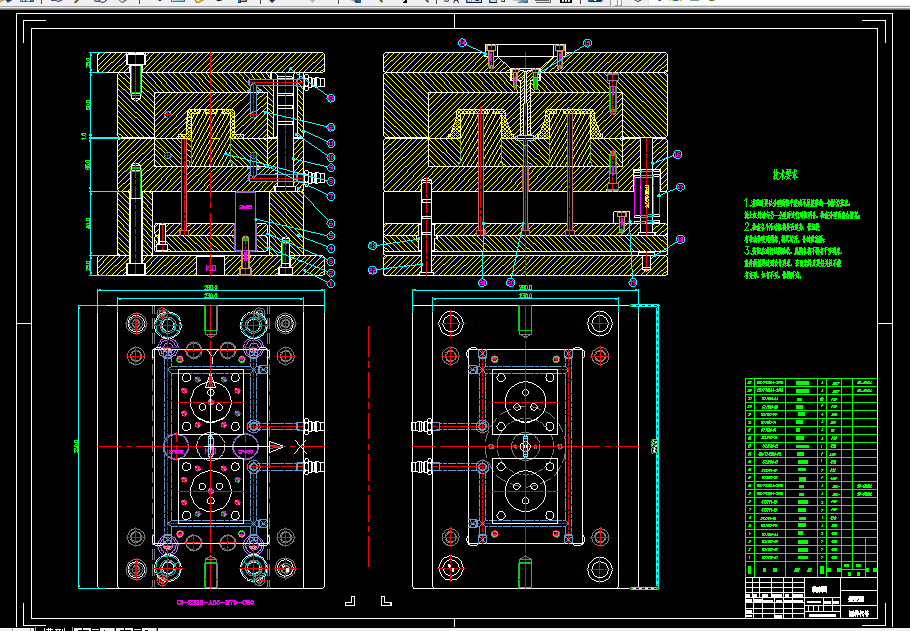Select the arrow marker on left plan centerline
Viewport: 910px width, 631px height.
click(x=275, y=446)
